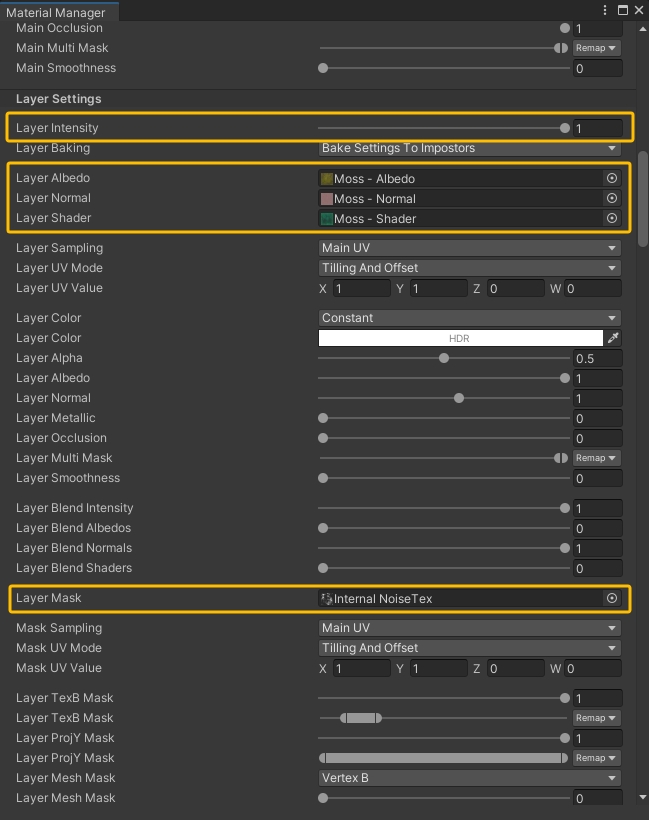
Task: Click the Layer Blend Intensity label
Action: click(75, 508)
